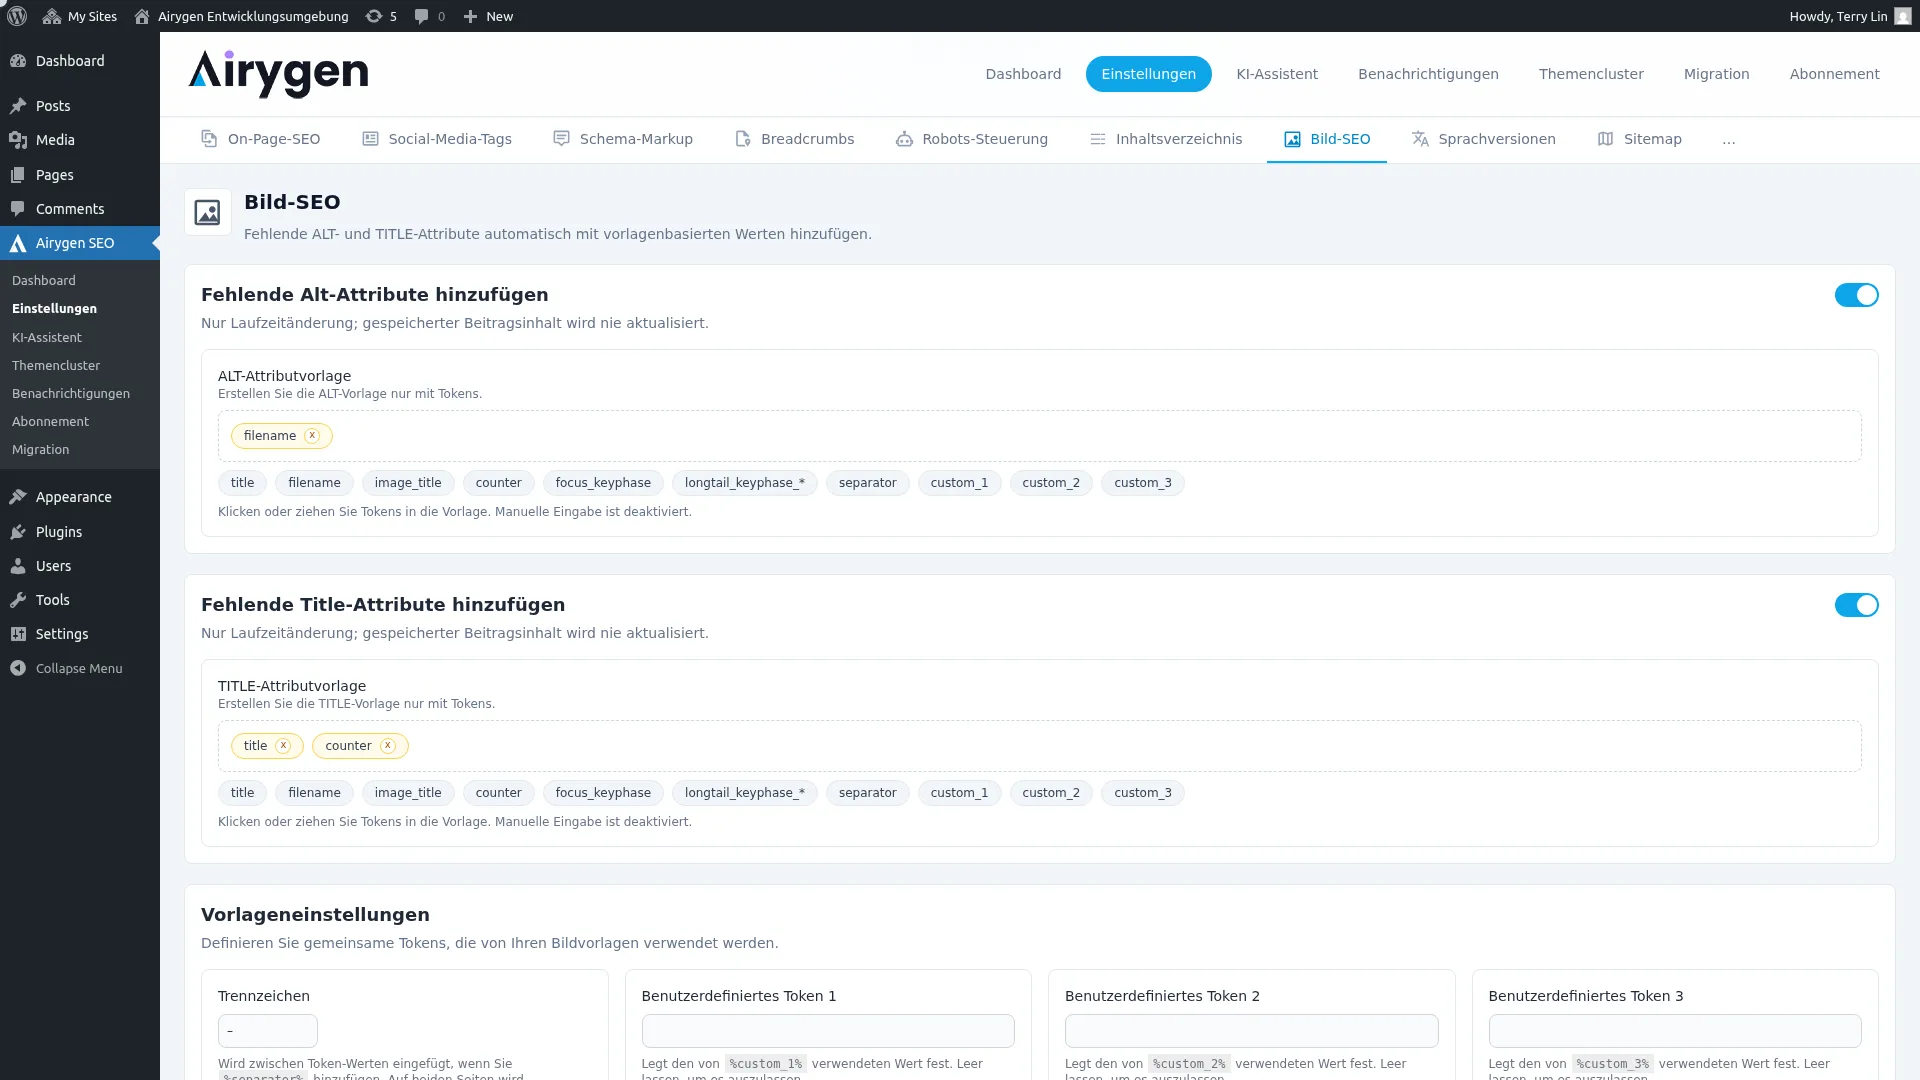The width and height of the screenshot is (1920, 1080).
Task: Open My Sites menu in admin bar
Action: tap(80, 16)
